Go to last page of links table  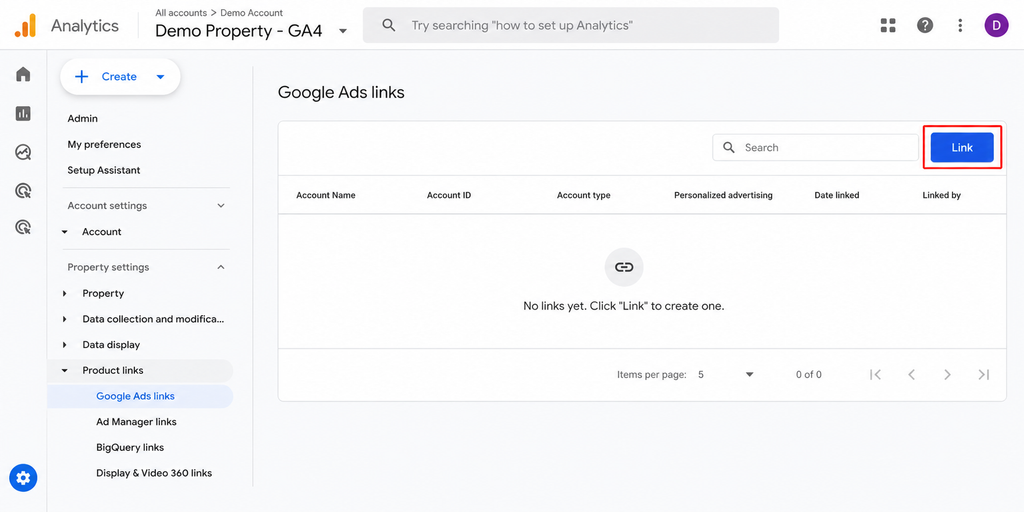click(984, 375)
